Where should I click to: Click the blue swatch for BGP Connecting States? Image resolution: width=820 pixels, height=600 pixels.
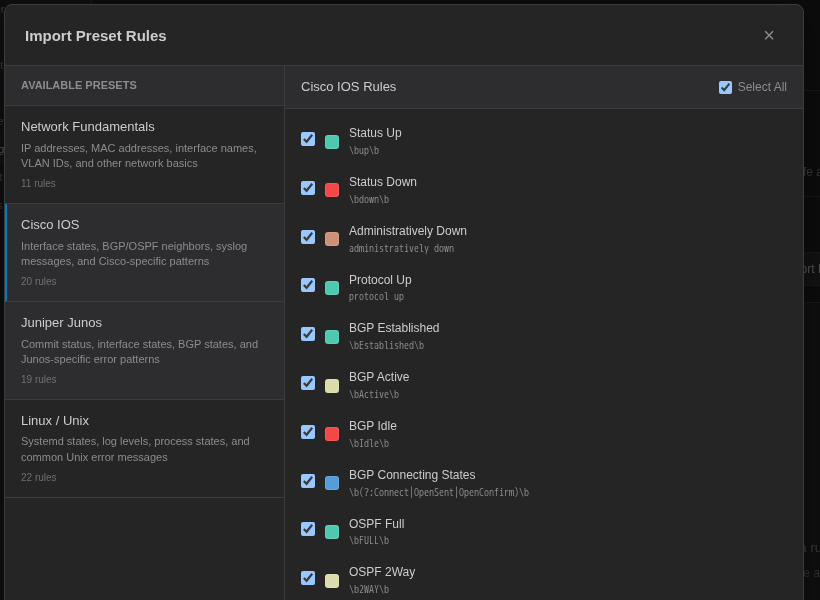coord(332,483)
